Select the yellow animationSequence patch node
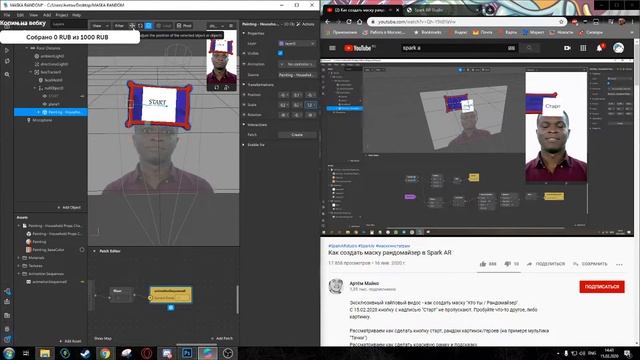This screenshot has width=640, height=360. coord(171,294)
